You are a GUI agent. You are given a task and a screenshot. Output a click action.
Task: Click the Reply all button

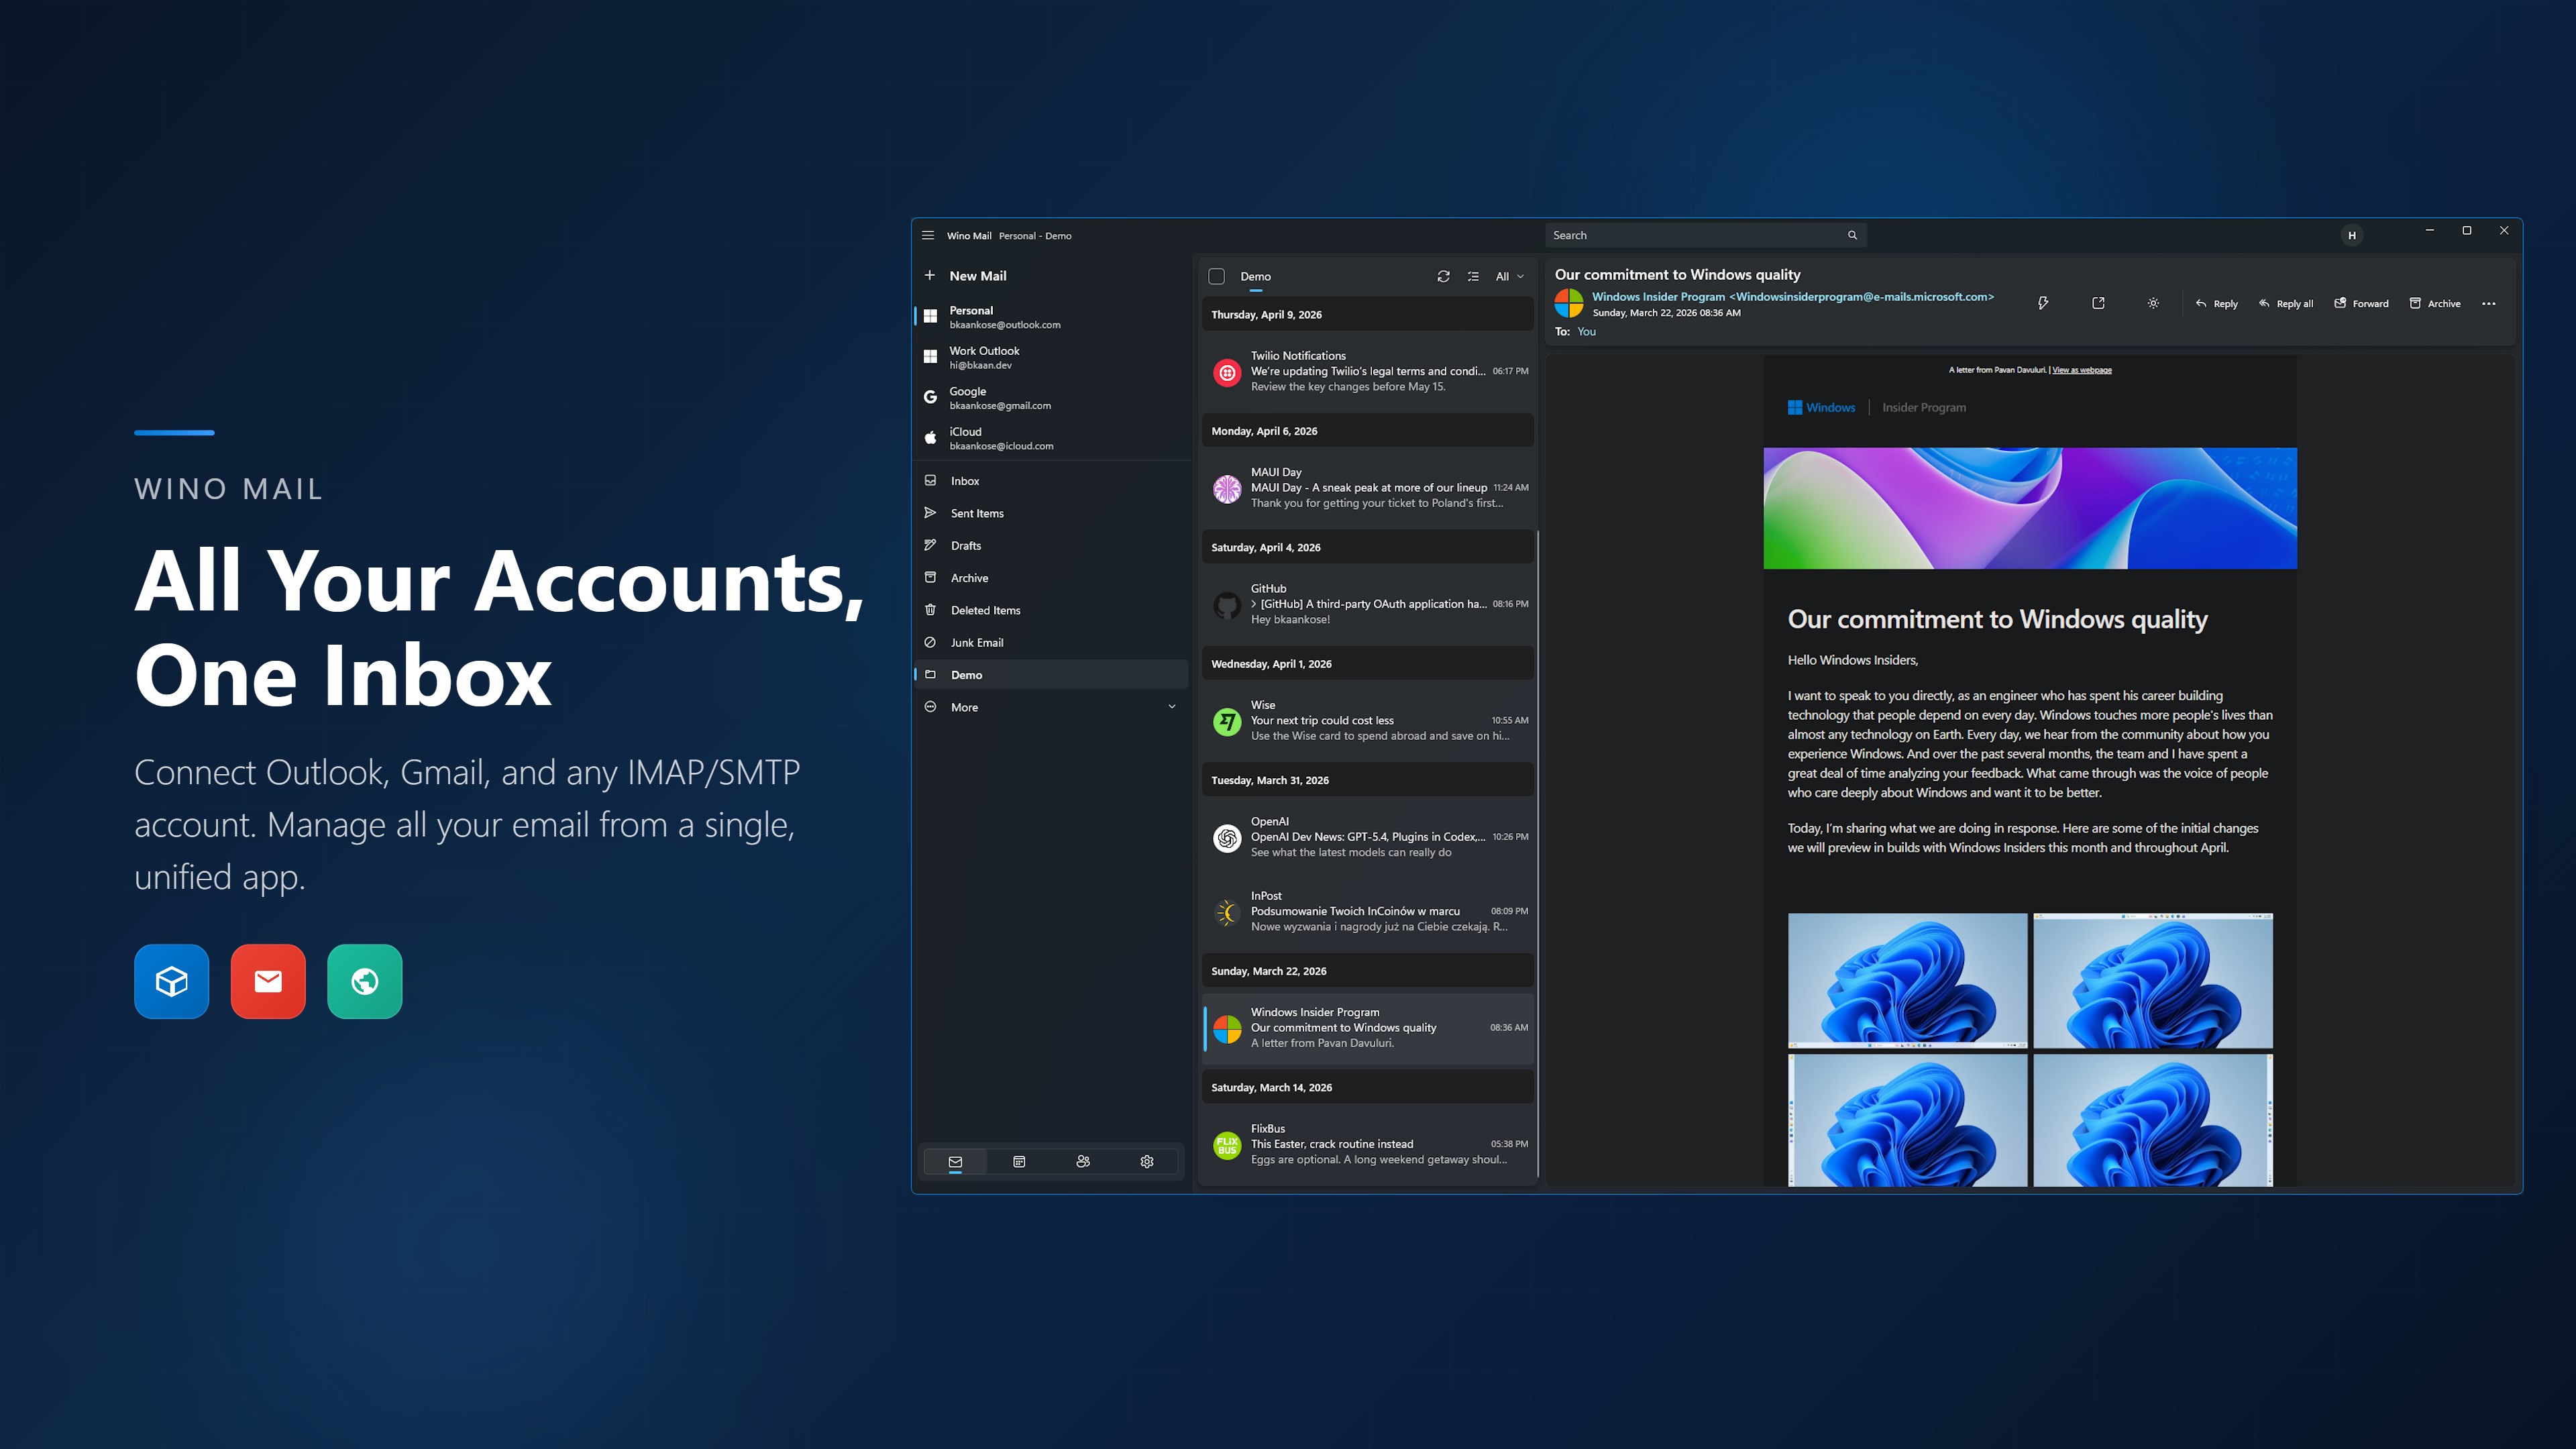click(x=2286, y=304)
